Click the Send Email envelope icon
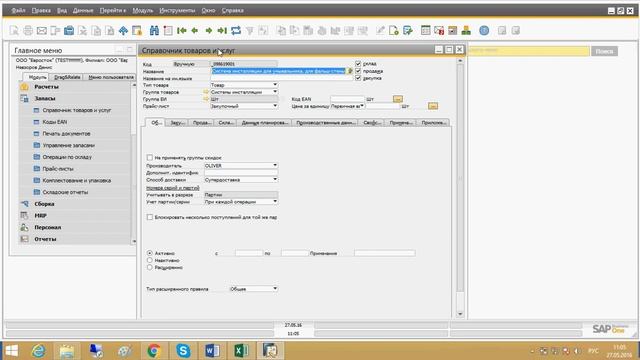 (x=42, y=31)
